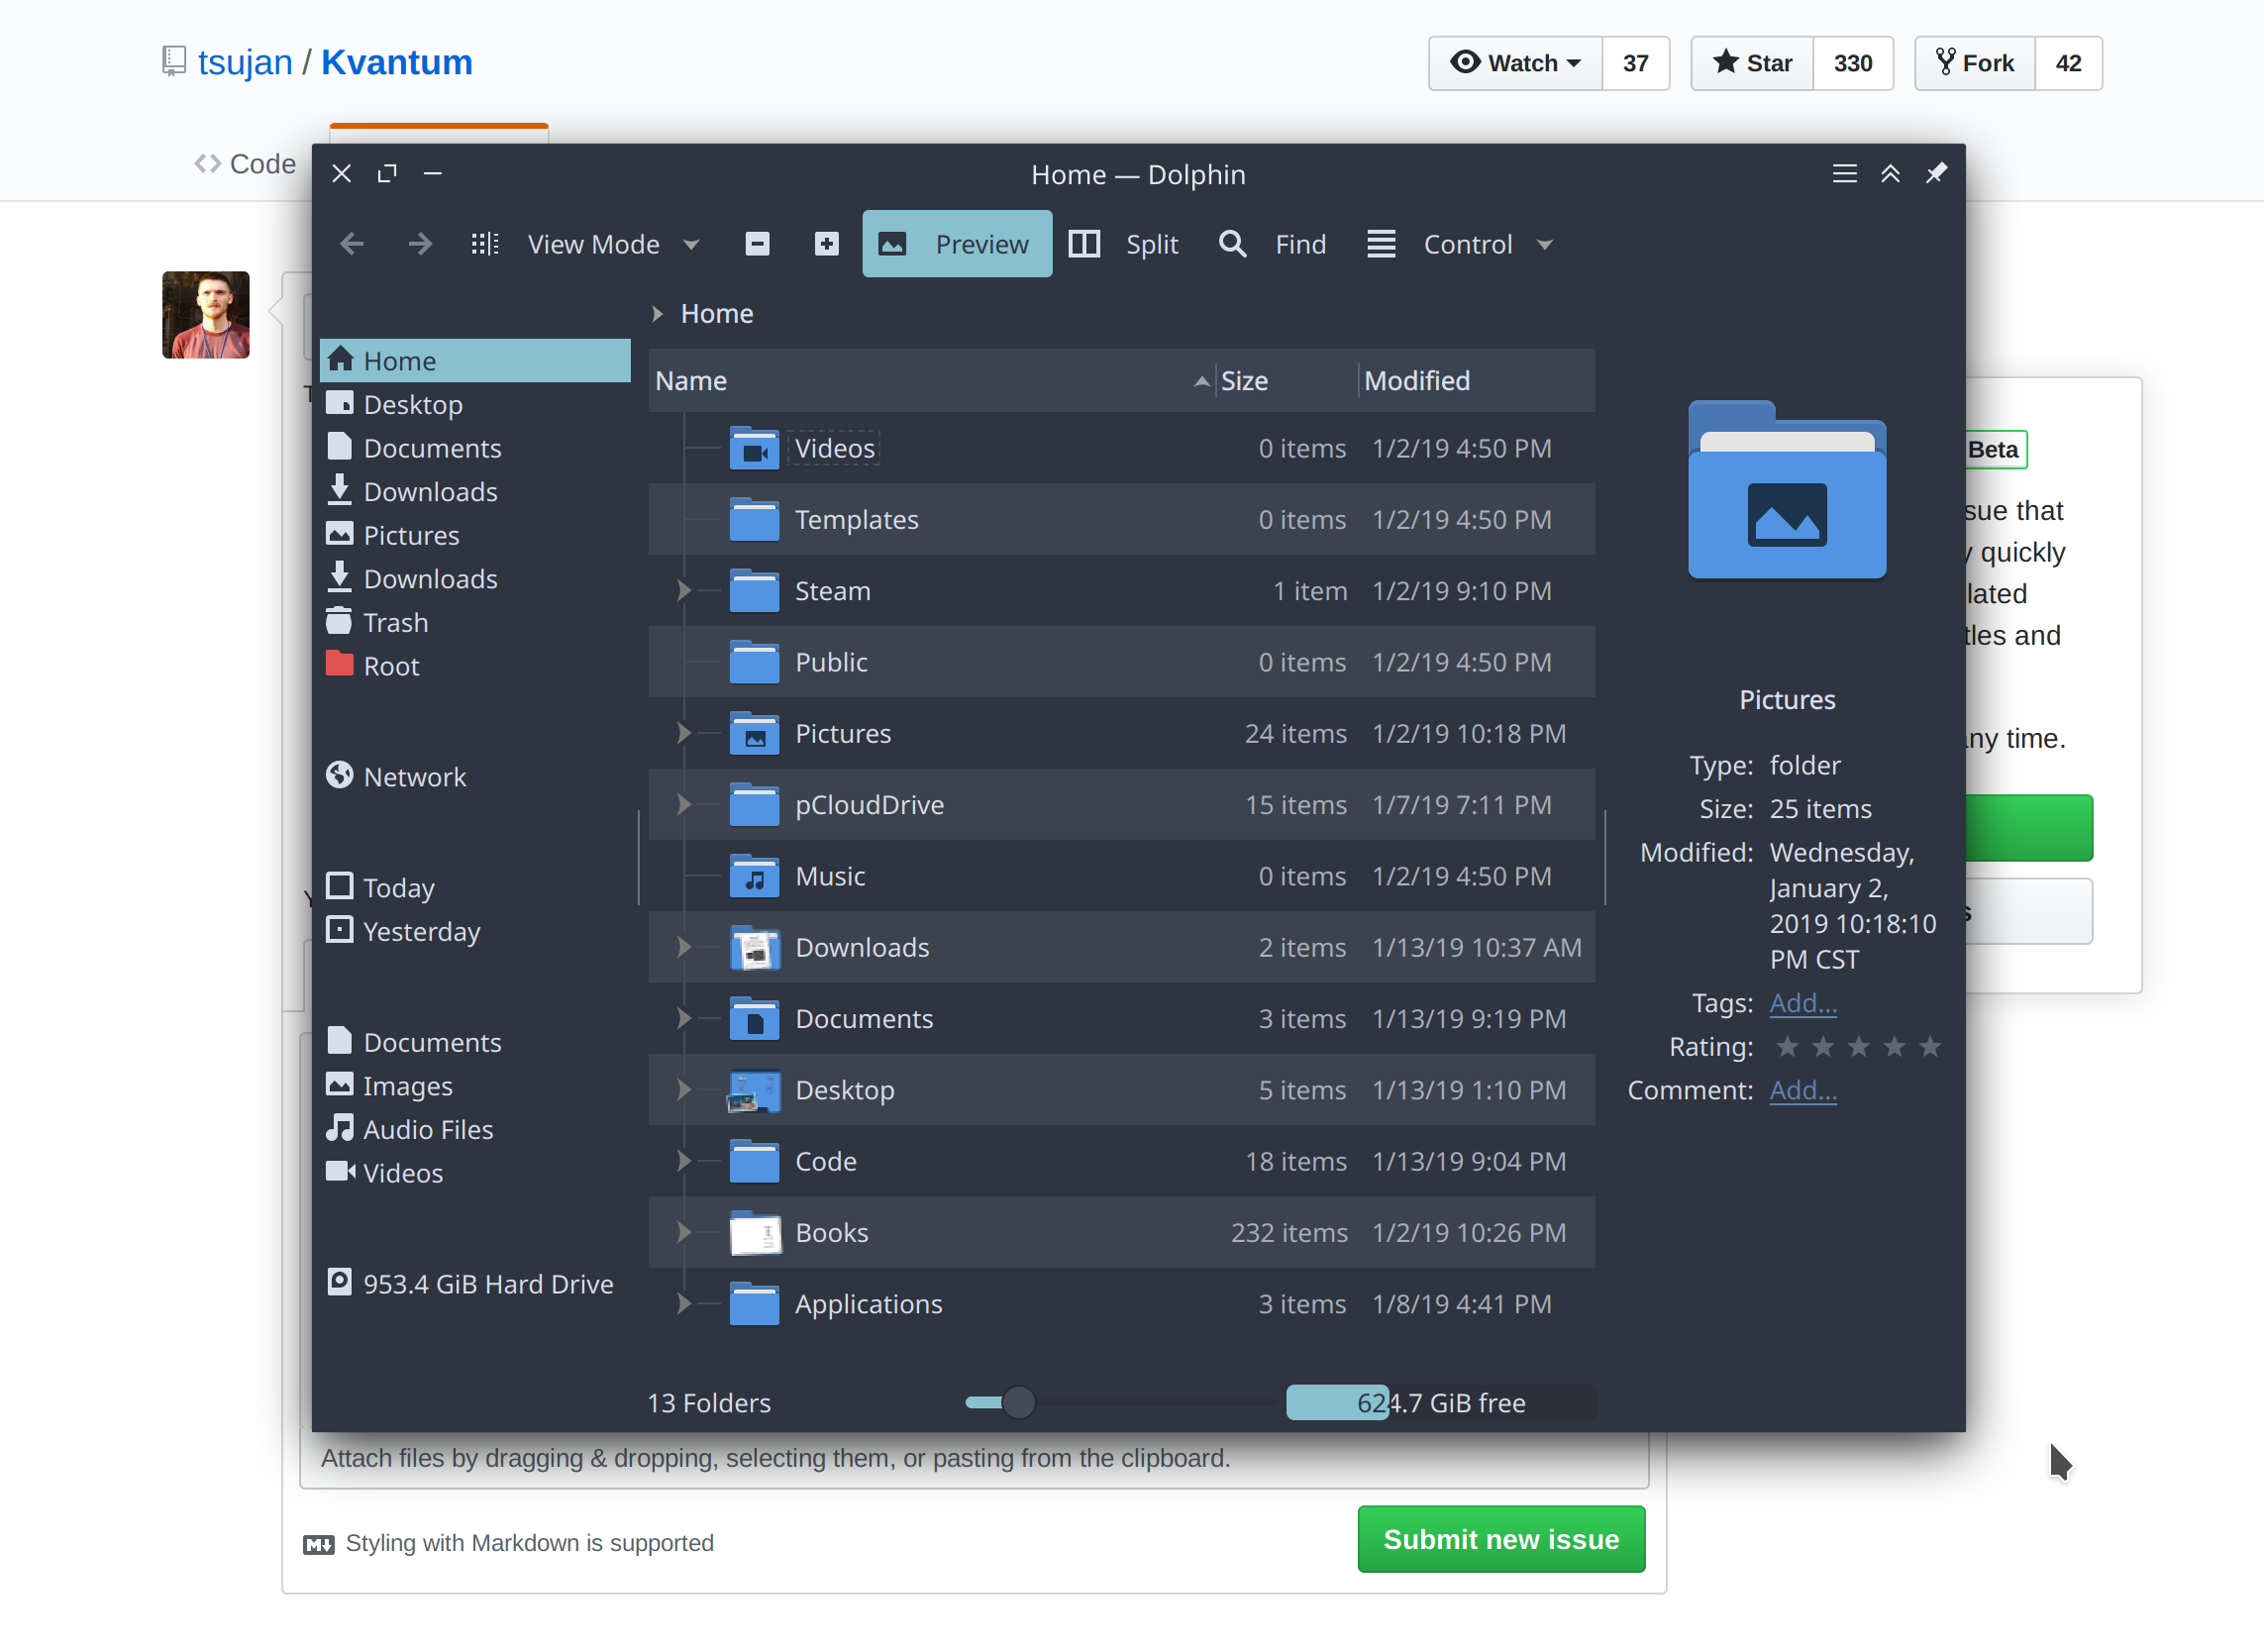2264x1652 pixels.
Task: Open the Control menu
Action: tap(1468, 243)
